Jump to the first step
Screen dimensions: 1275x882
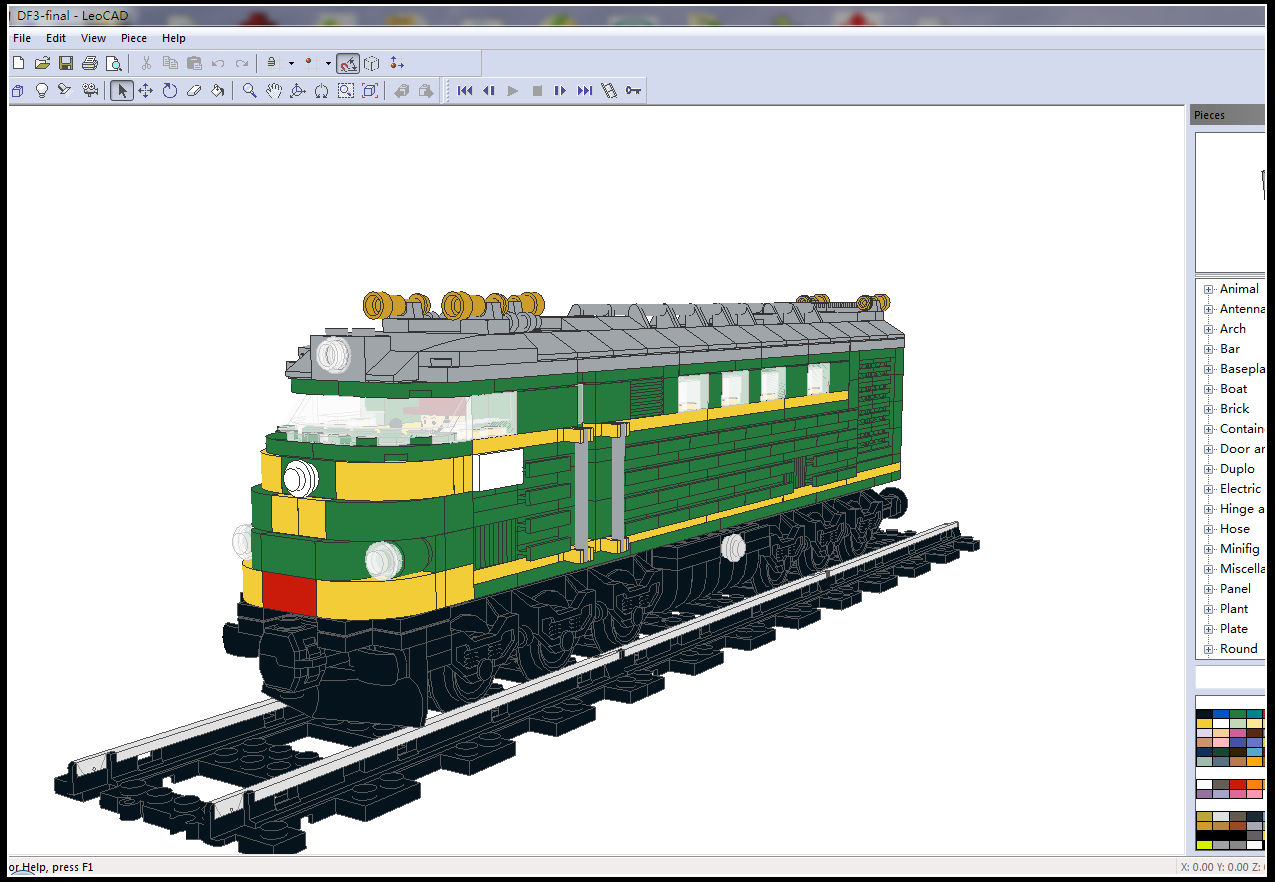(x=465, y=91)
